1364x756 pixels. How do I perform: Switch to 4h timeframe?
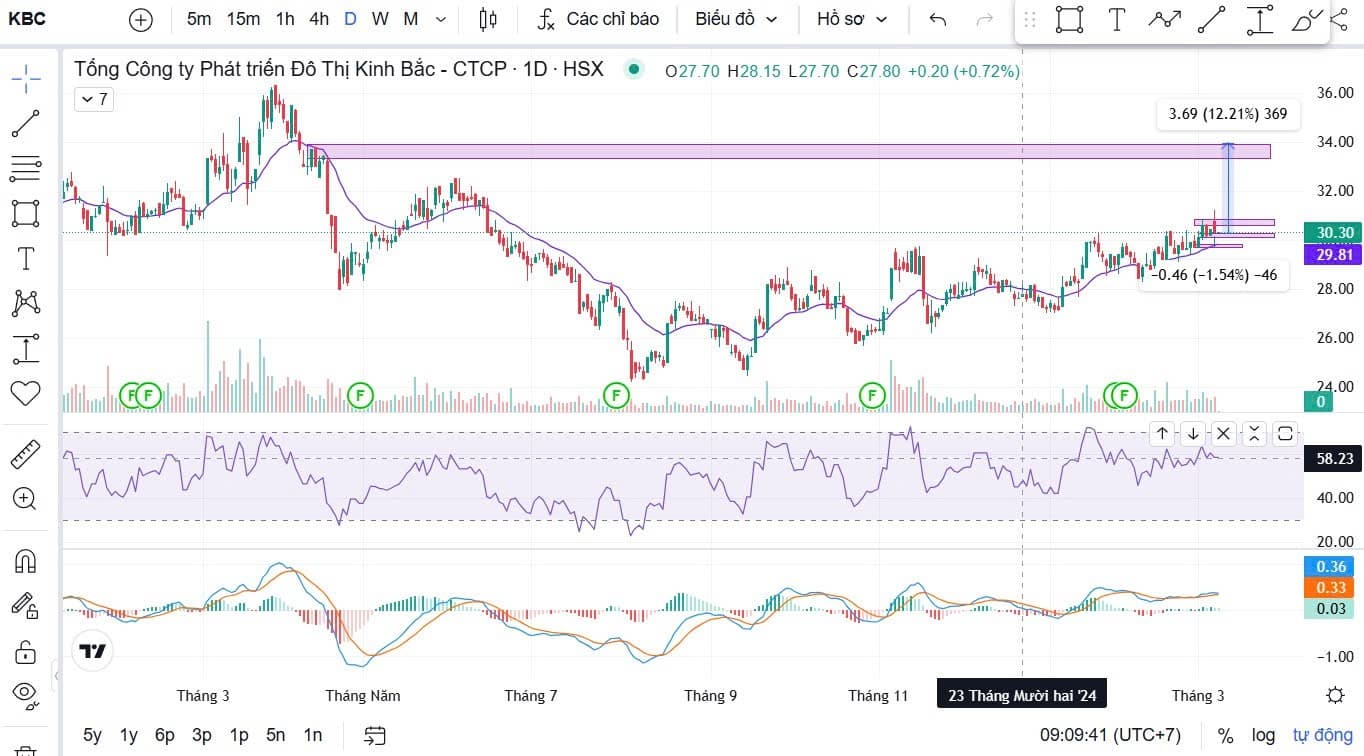point(319,19)
